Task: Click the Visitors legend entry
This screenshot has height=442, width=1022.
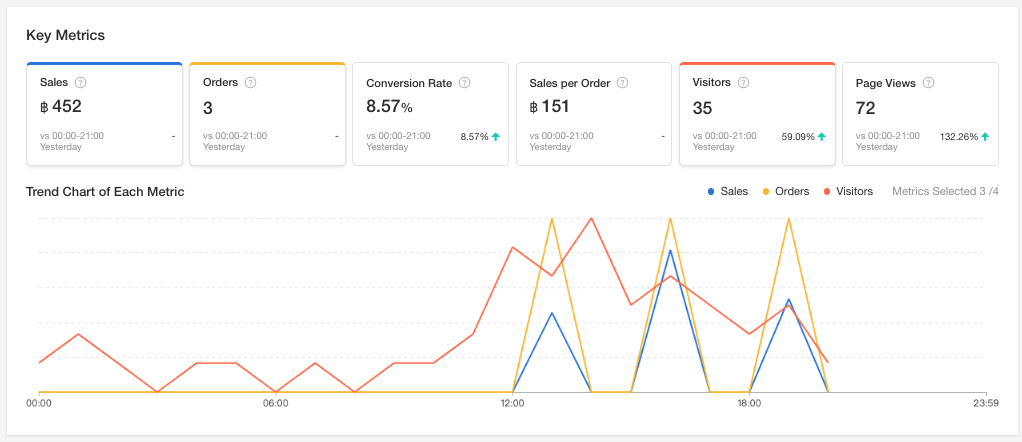Action: click(x=847, y=191)
